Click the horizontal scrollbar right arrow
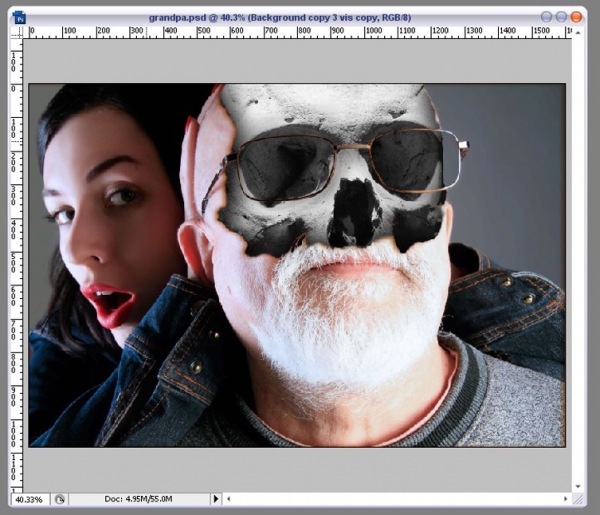 (566, 499)
